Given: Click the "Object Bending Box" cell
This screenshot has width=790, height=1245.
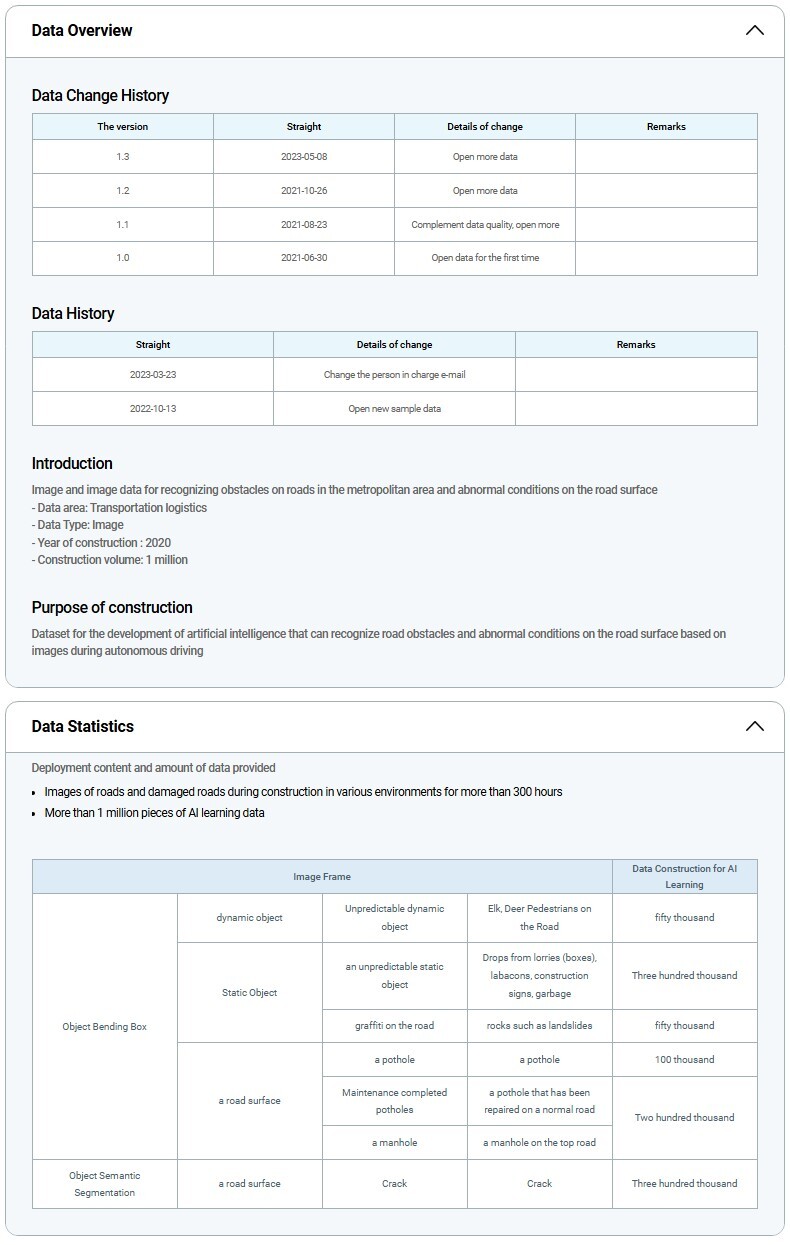Looking at the screenshot, I should click(x=105, y=1027).
